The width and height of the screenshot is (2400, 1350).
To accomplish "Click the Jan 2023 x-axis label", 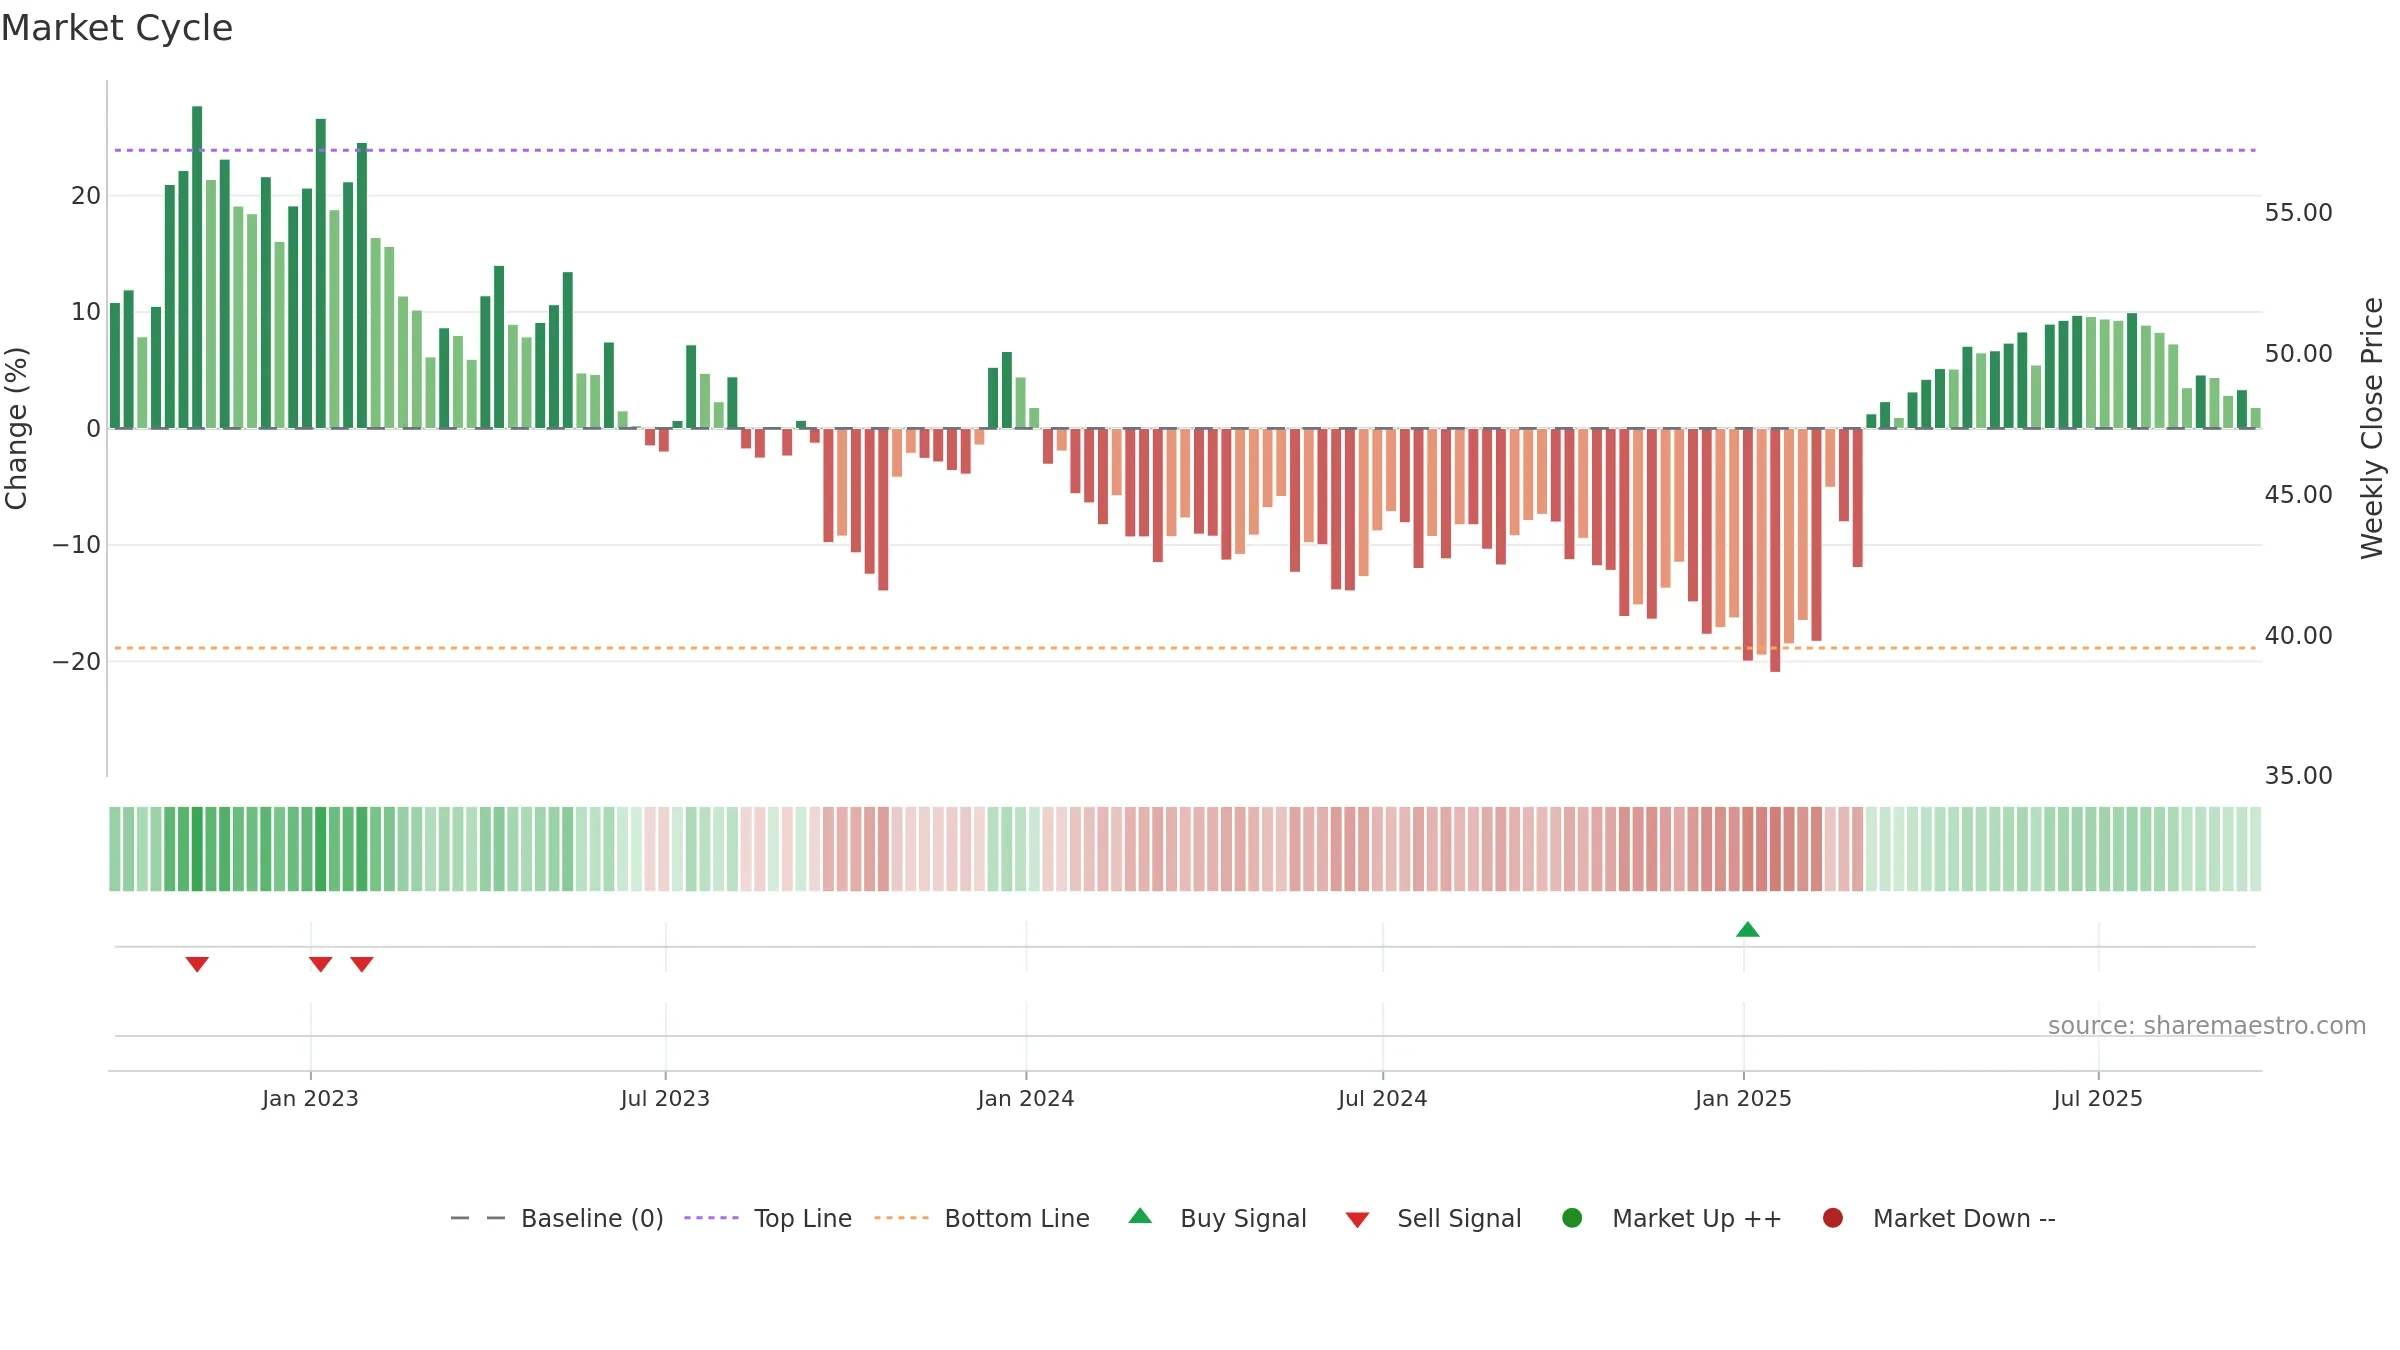I will (310, 1099).
